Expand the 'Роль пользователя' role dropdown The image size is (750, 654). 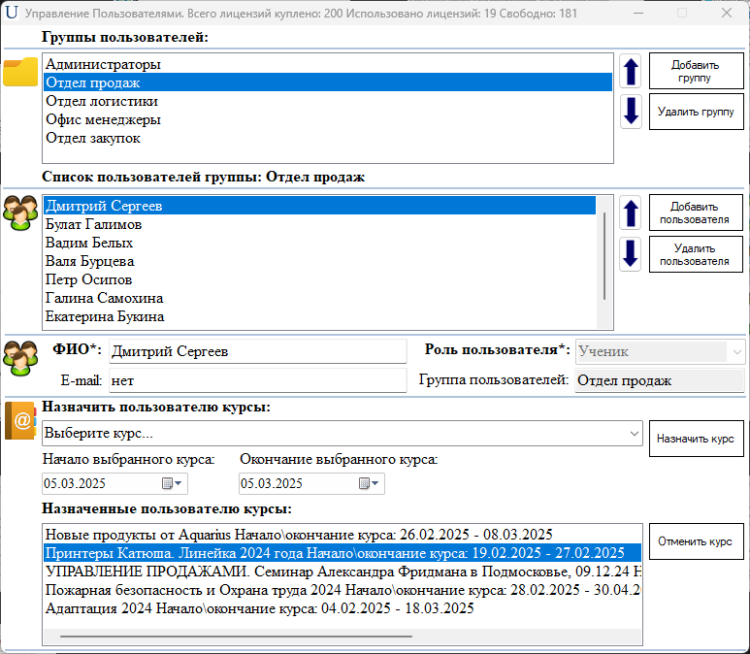click(x=737, y=352)
